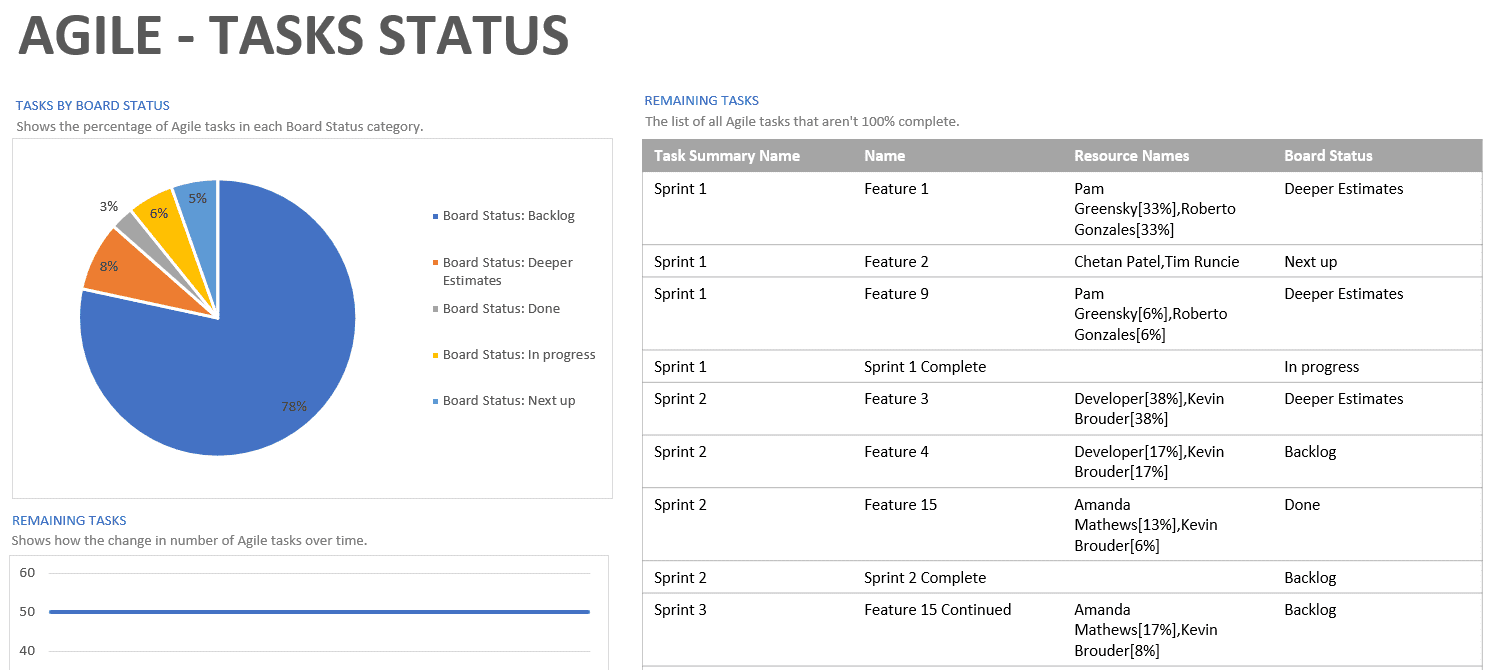Select the "Board Status: Backlog" legend entry

pyautogui.click(x=504, y=215)
